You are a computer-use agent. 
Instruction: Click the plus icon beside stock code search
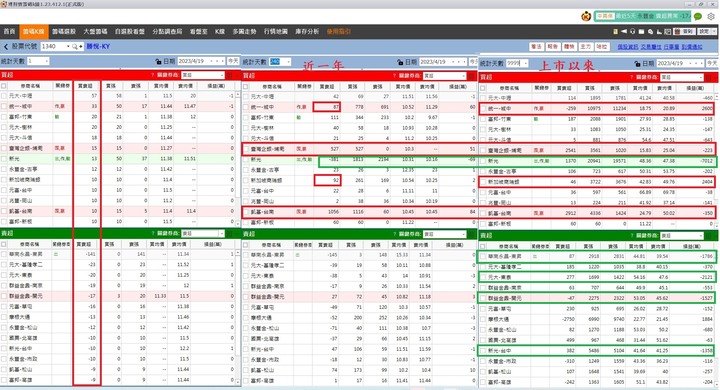[x=81, y=46]
